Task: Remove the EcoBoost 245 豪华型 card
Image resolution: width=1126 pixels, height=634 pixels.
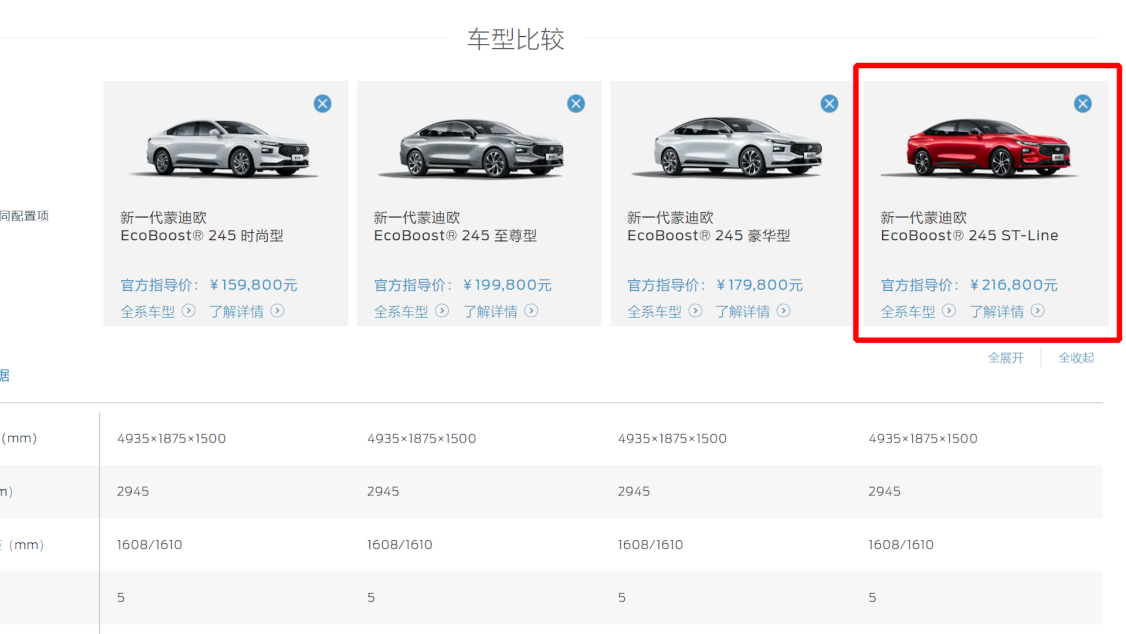Action: coord(829,103)
